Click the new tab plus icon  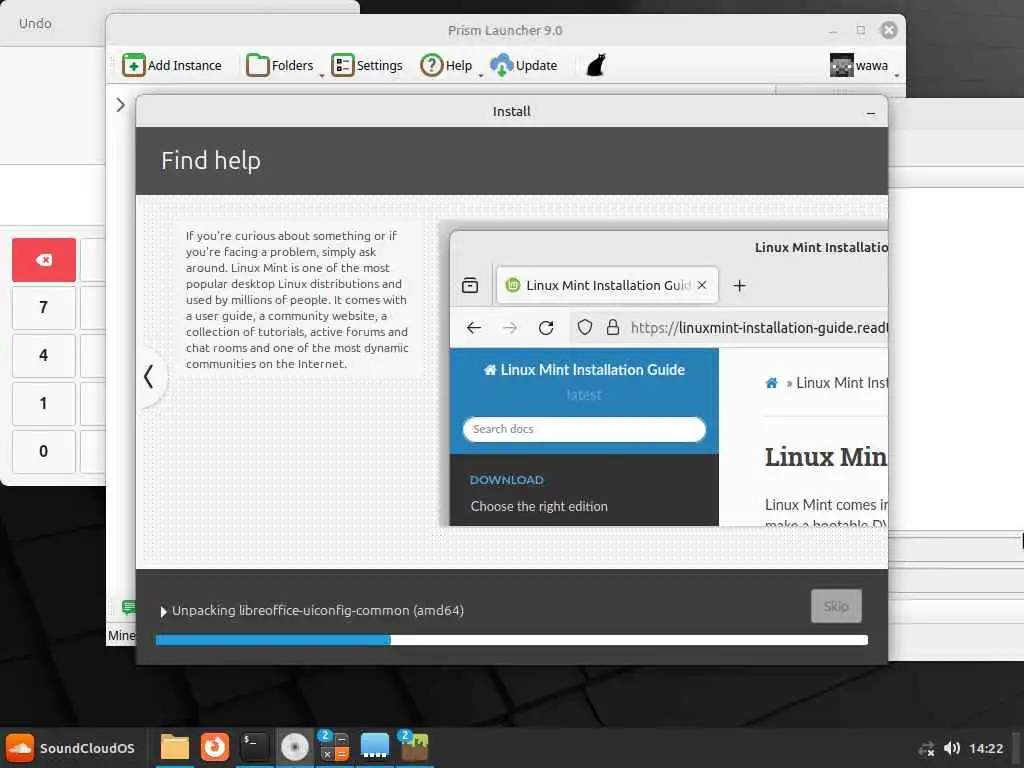point(739,285)
